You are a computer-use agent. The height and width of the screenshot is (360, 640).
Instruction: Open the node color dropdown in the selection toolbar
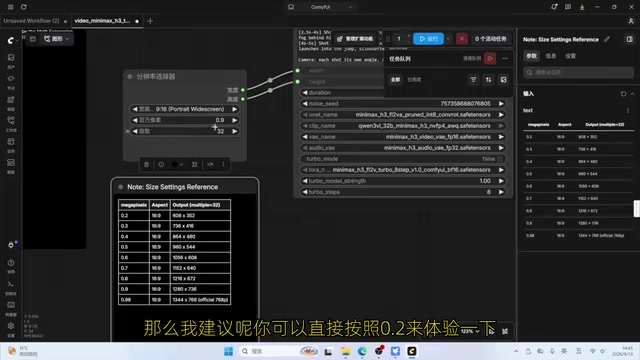177,164
